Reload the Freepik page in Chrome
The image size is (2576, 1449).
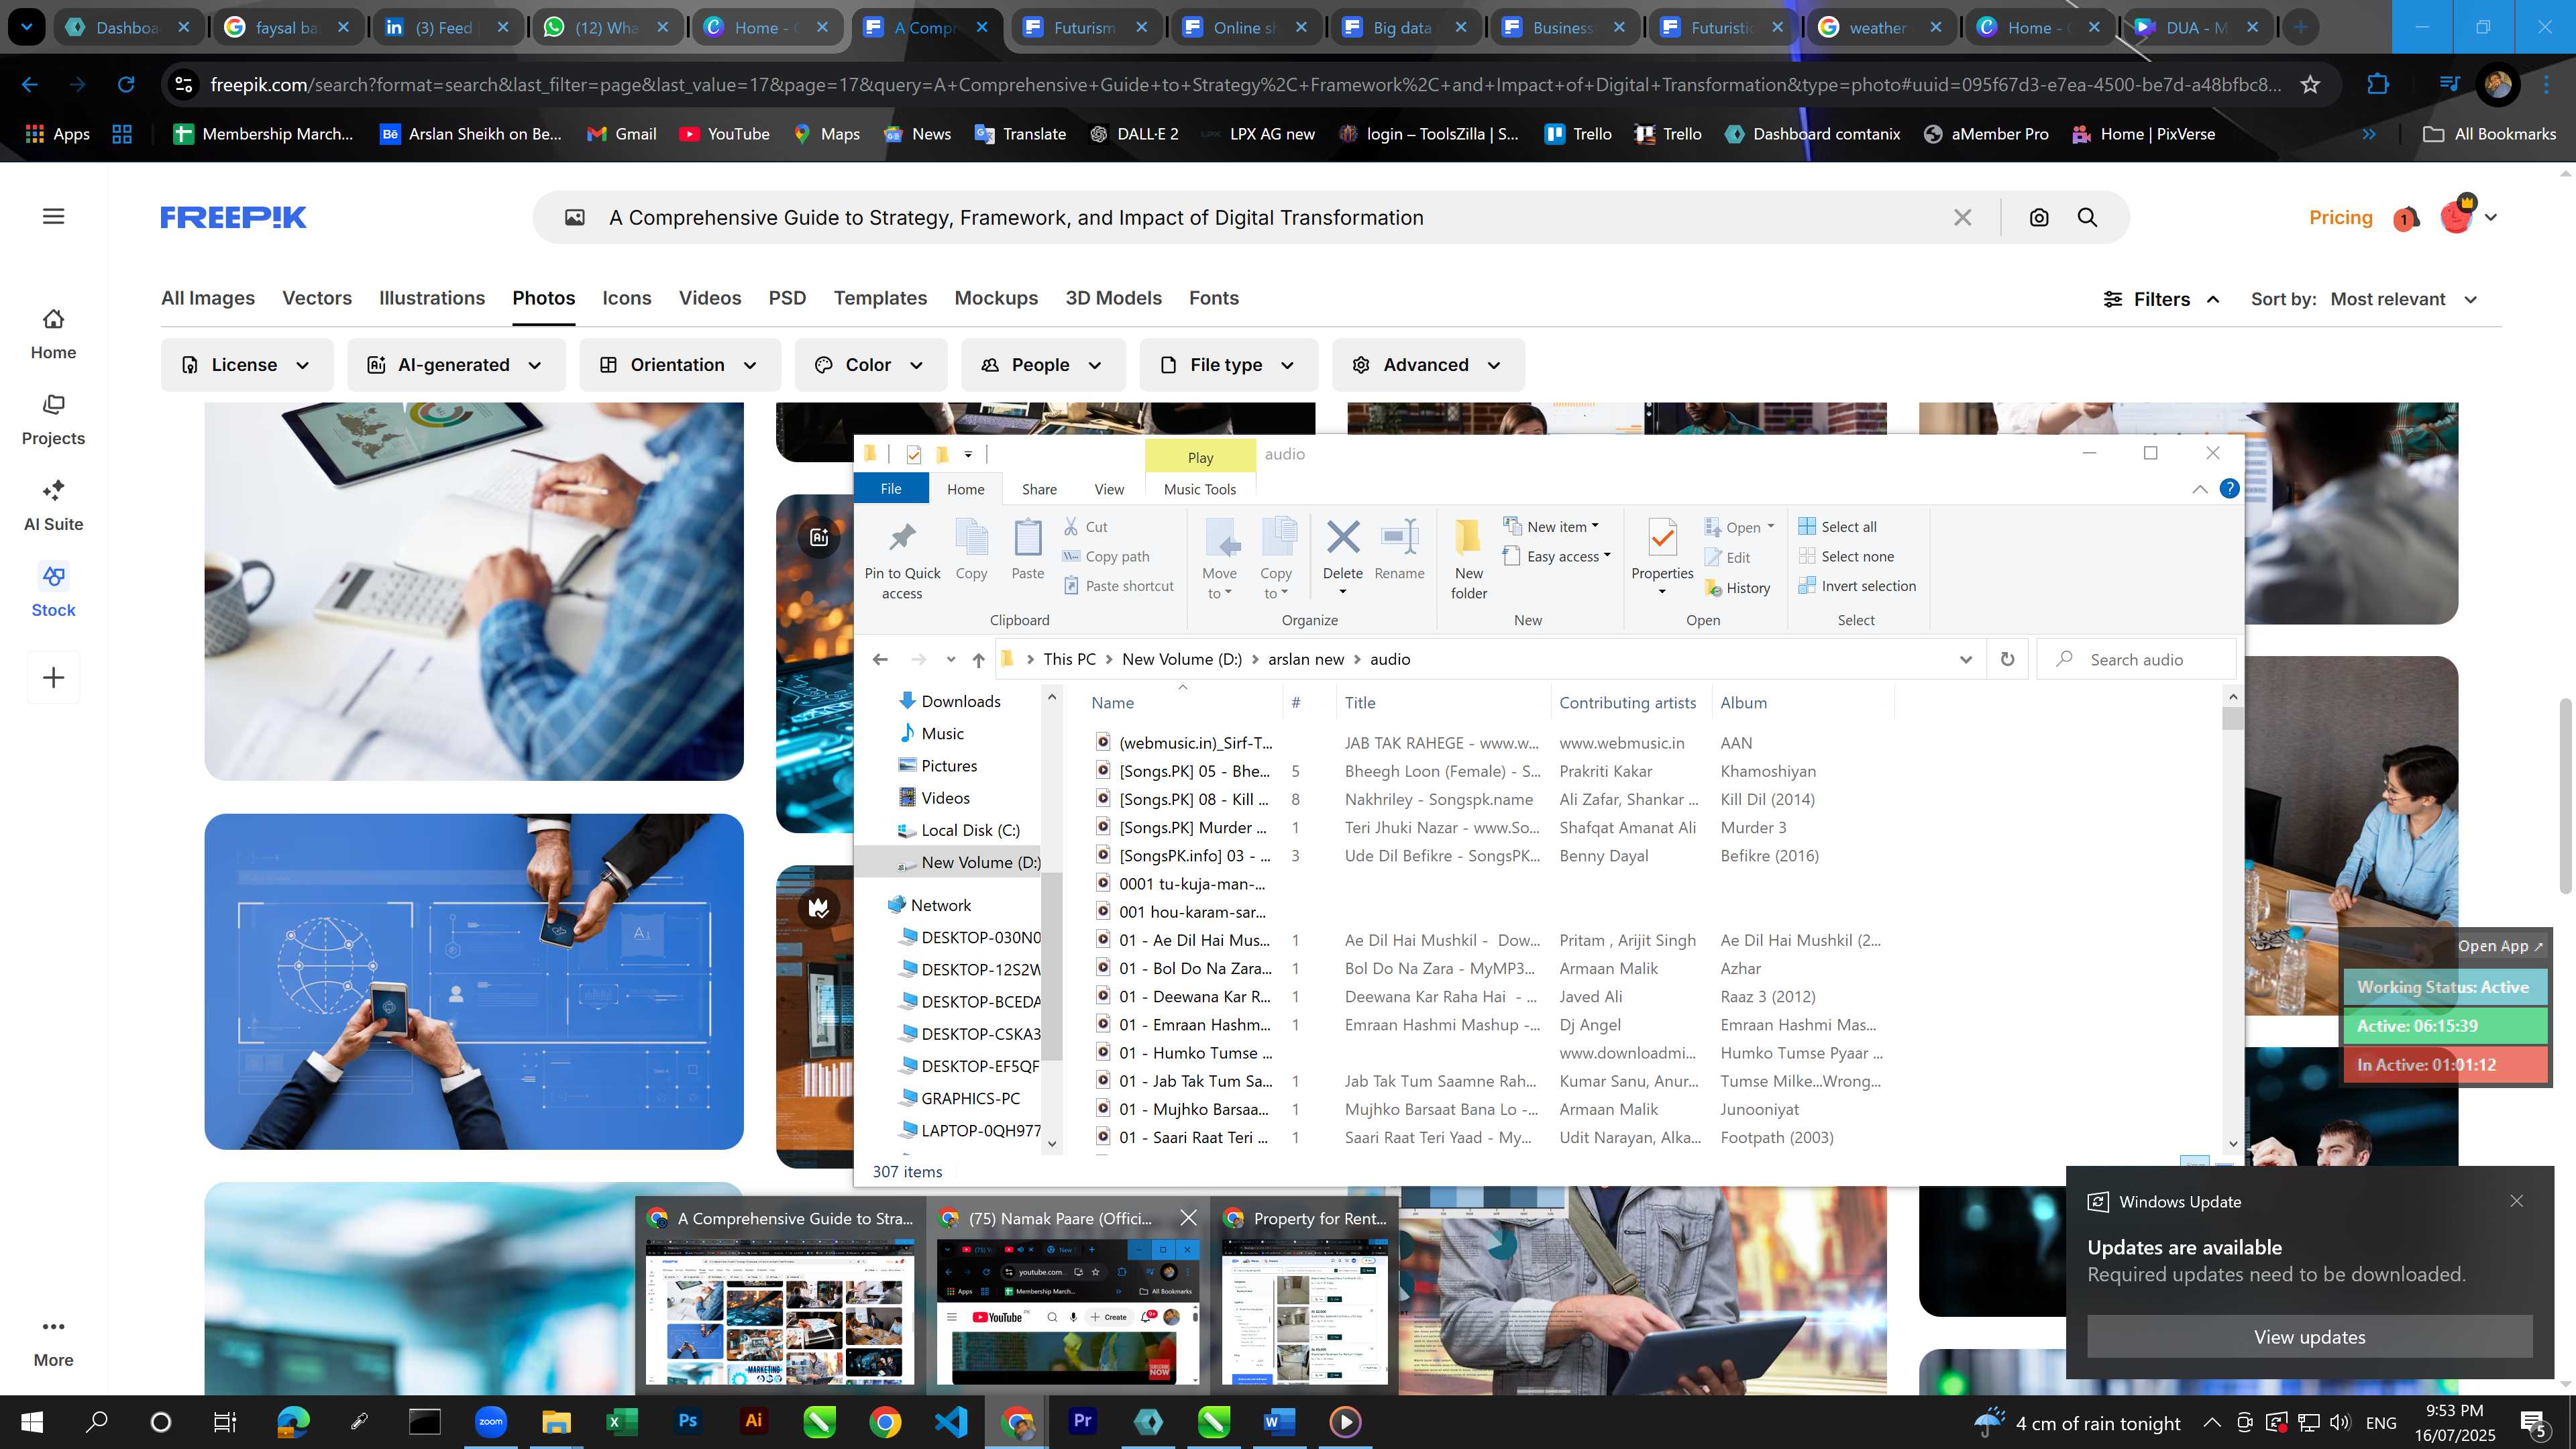coord(126,85)
